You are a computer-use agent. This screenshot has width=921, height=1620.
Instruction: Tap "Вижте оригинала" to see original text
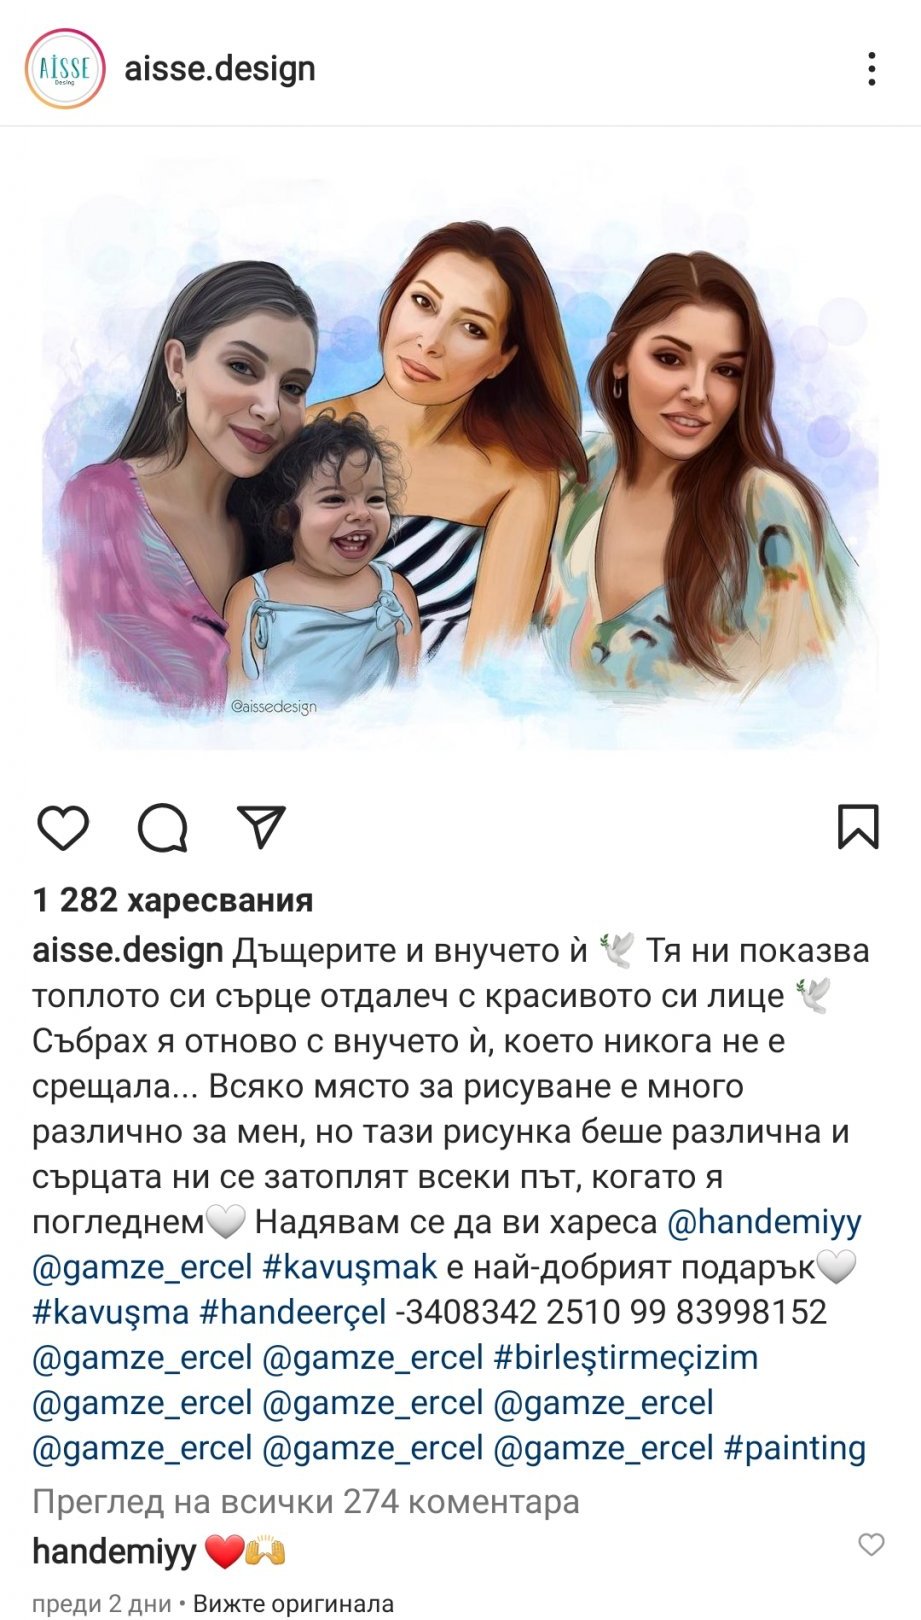[x=293, y=1604]
